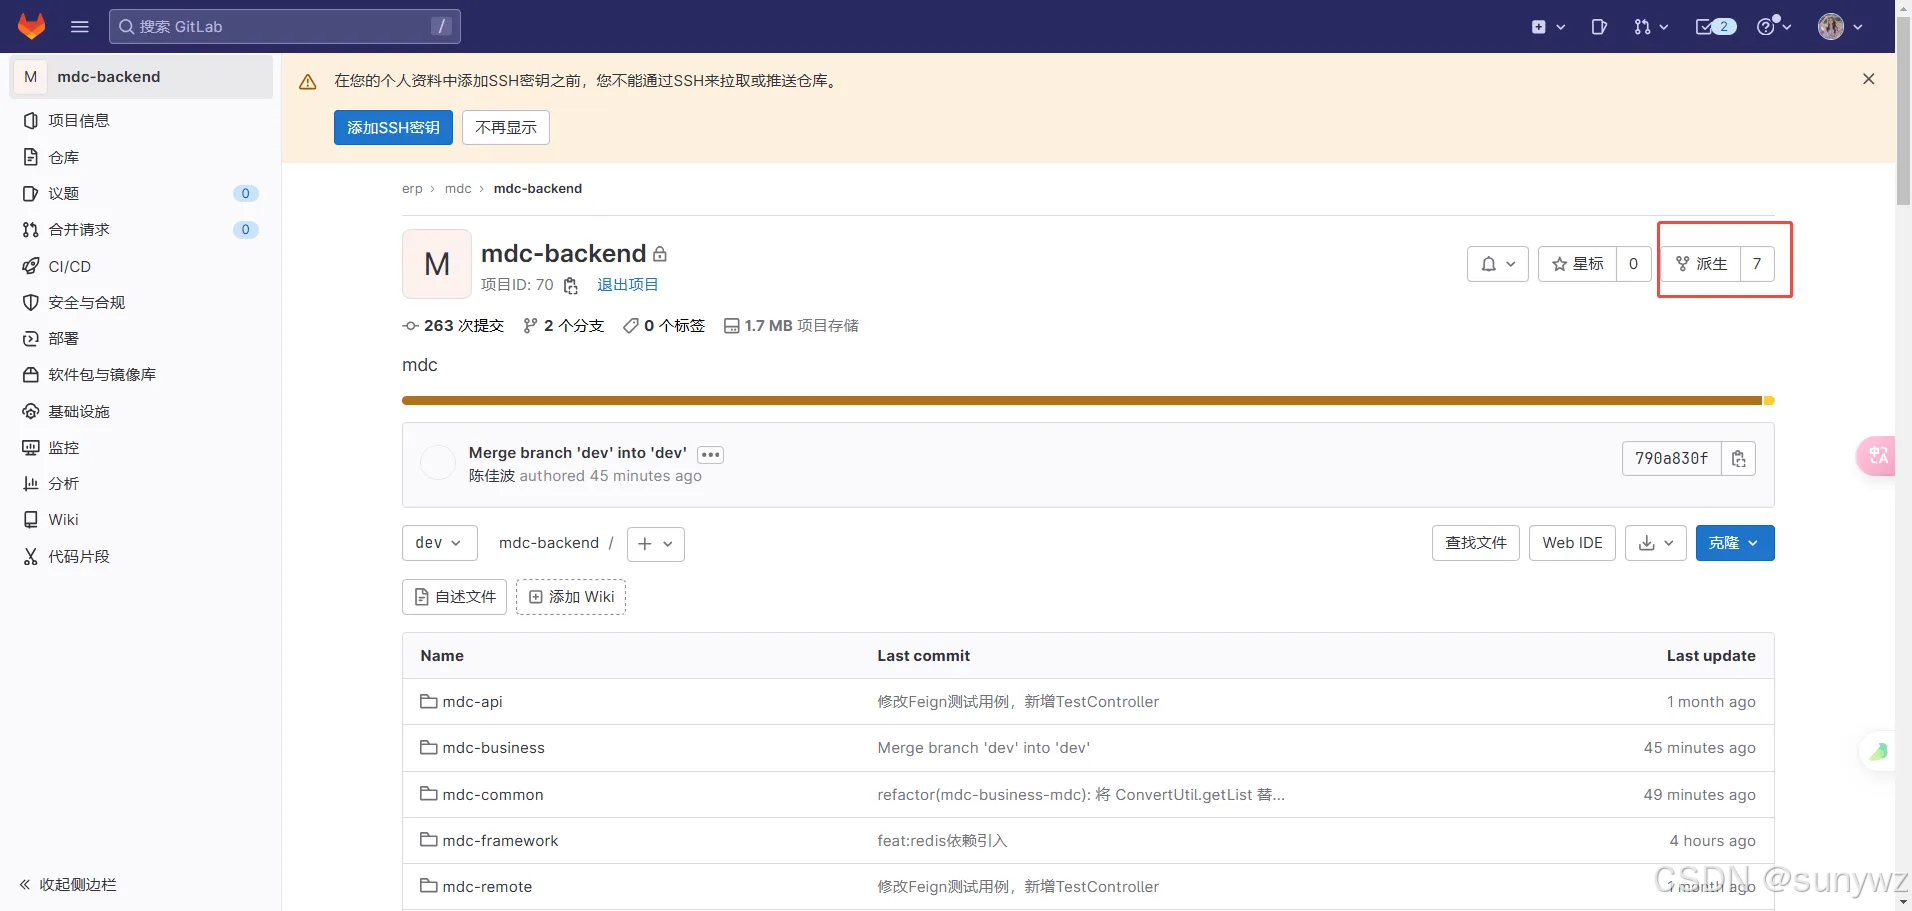The width and height of the screenshot is (1912, 911).
Task: Click the 自述文件 button
Action: point(455,597)
